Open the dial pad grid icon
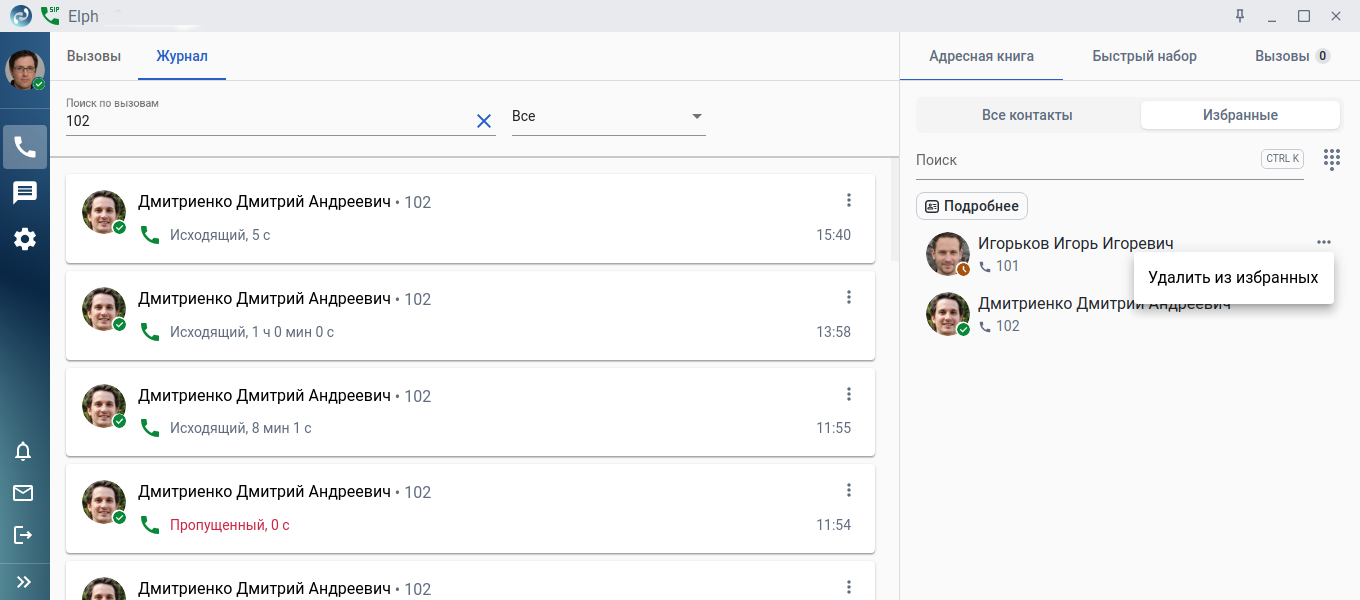The height and width of the screenshot is (600, 1360). point(1331,159)
